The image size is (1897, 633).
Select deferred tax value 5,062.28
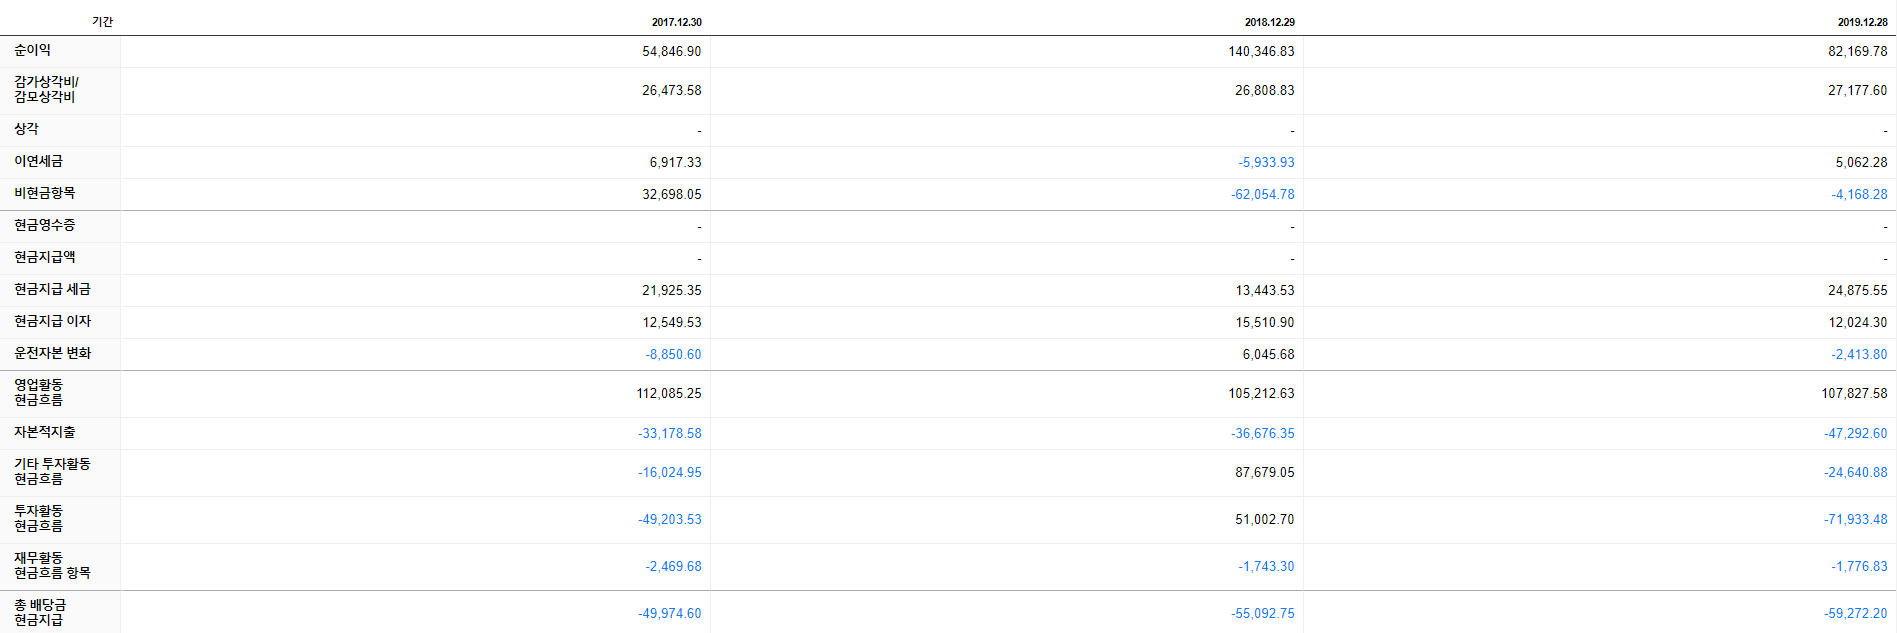[x=1861, y=162]
